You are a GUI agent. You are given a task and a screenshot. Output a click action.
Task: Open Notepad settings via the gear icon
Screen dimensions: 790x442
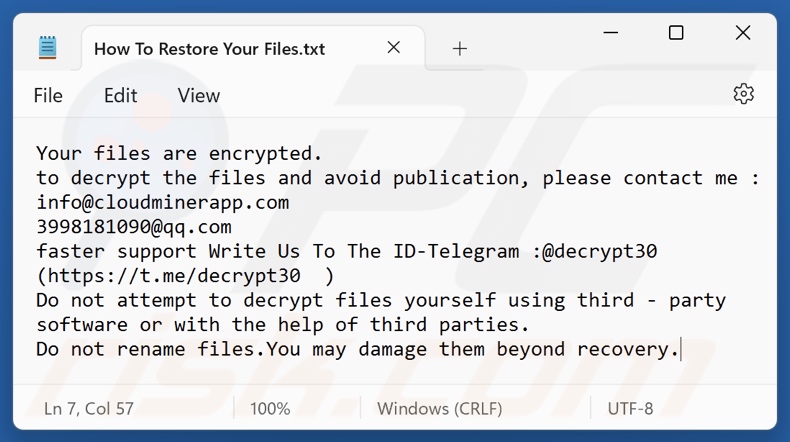point(743,94)
